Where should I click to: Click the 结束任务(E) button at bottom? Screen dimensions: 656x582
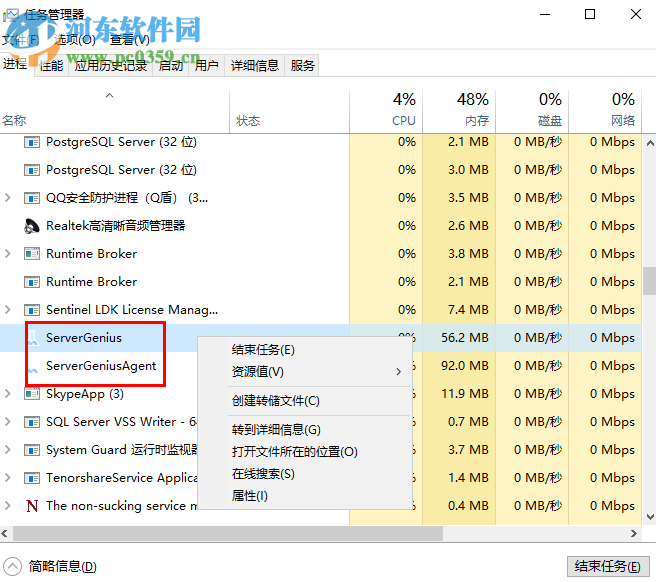608,567
